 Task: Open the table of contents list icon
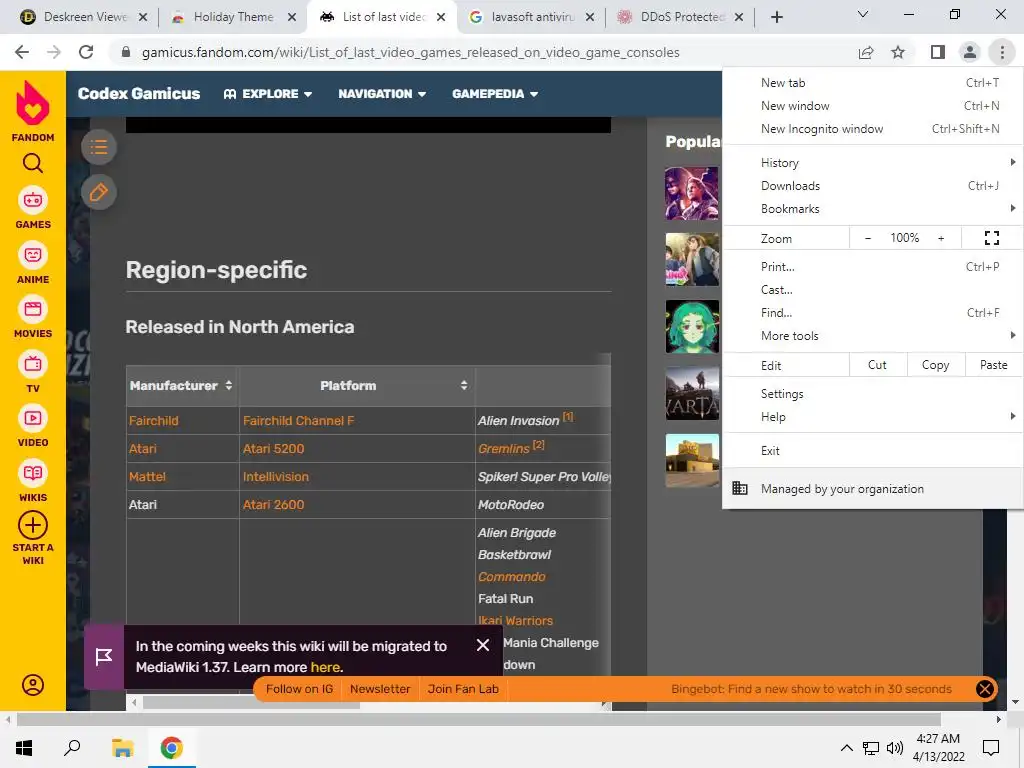pos(99,147)
